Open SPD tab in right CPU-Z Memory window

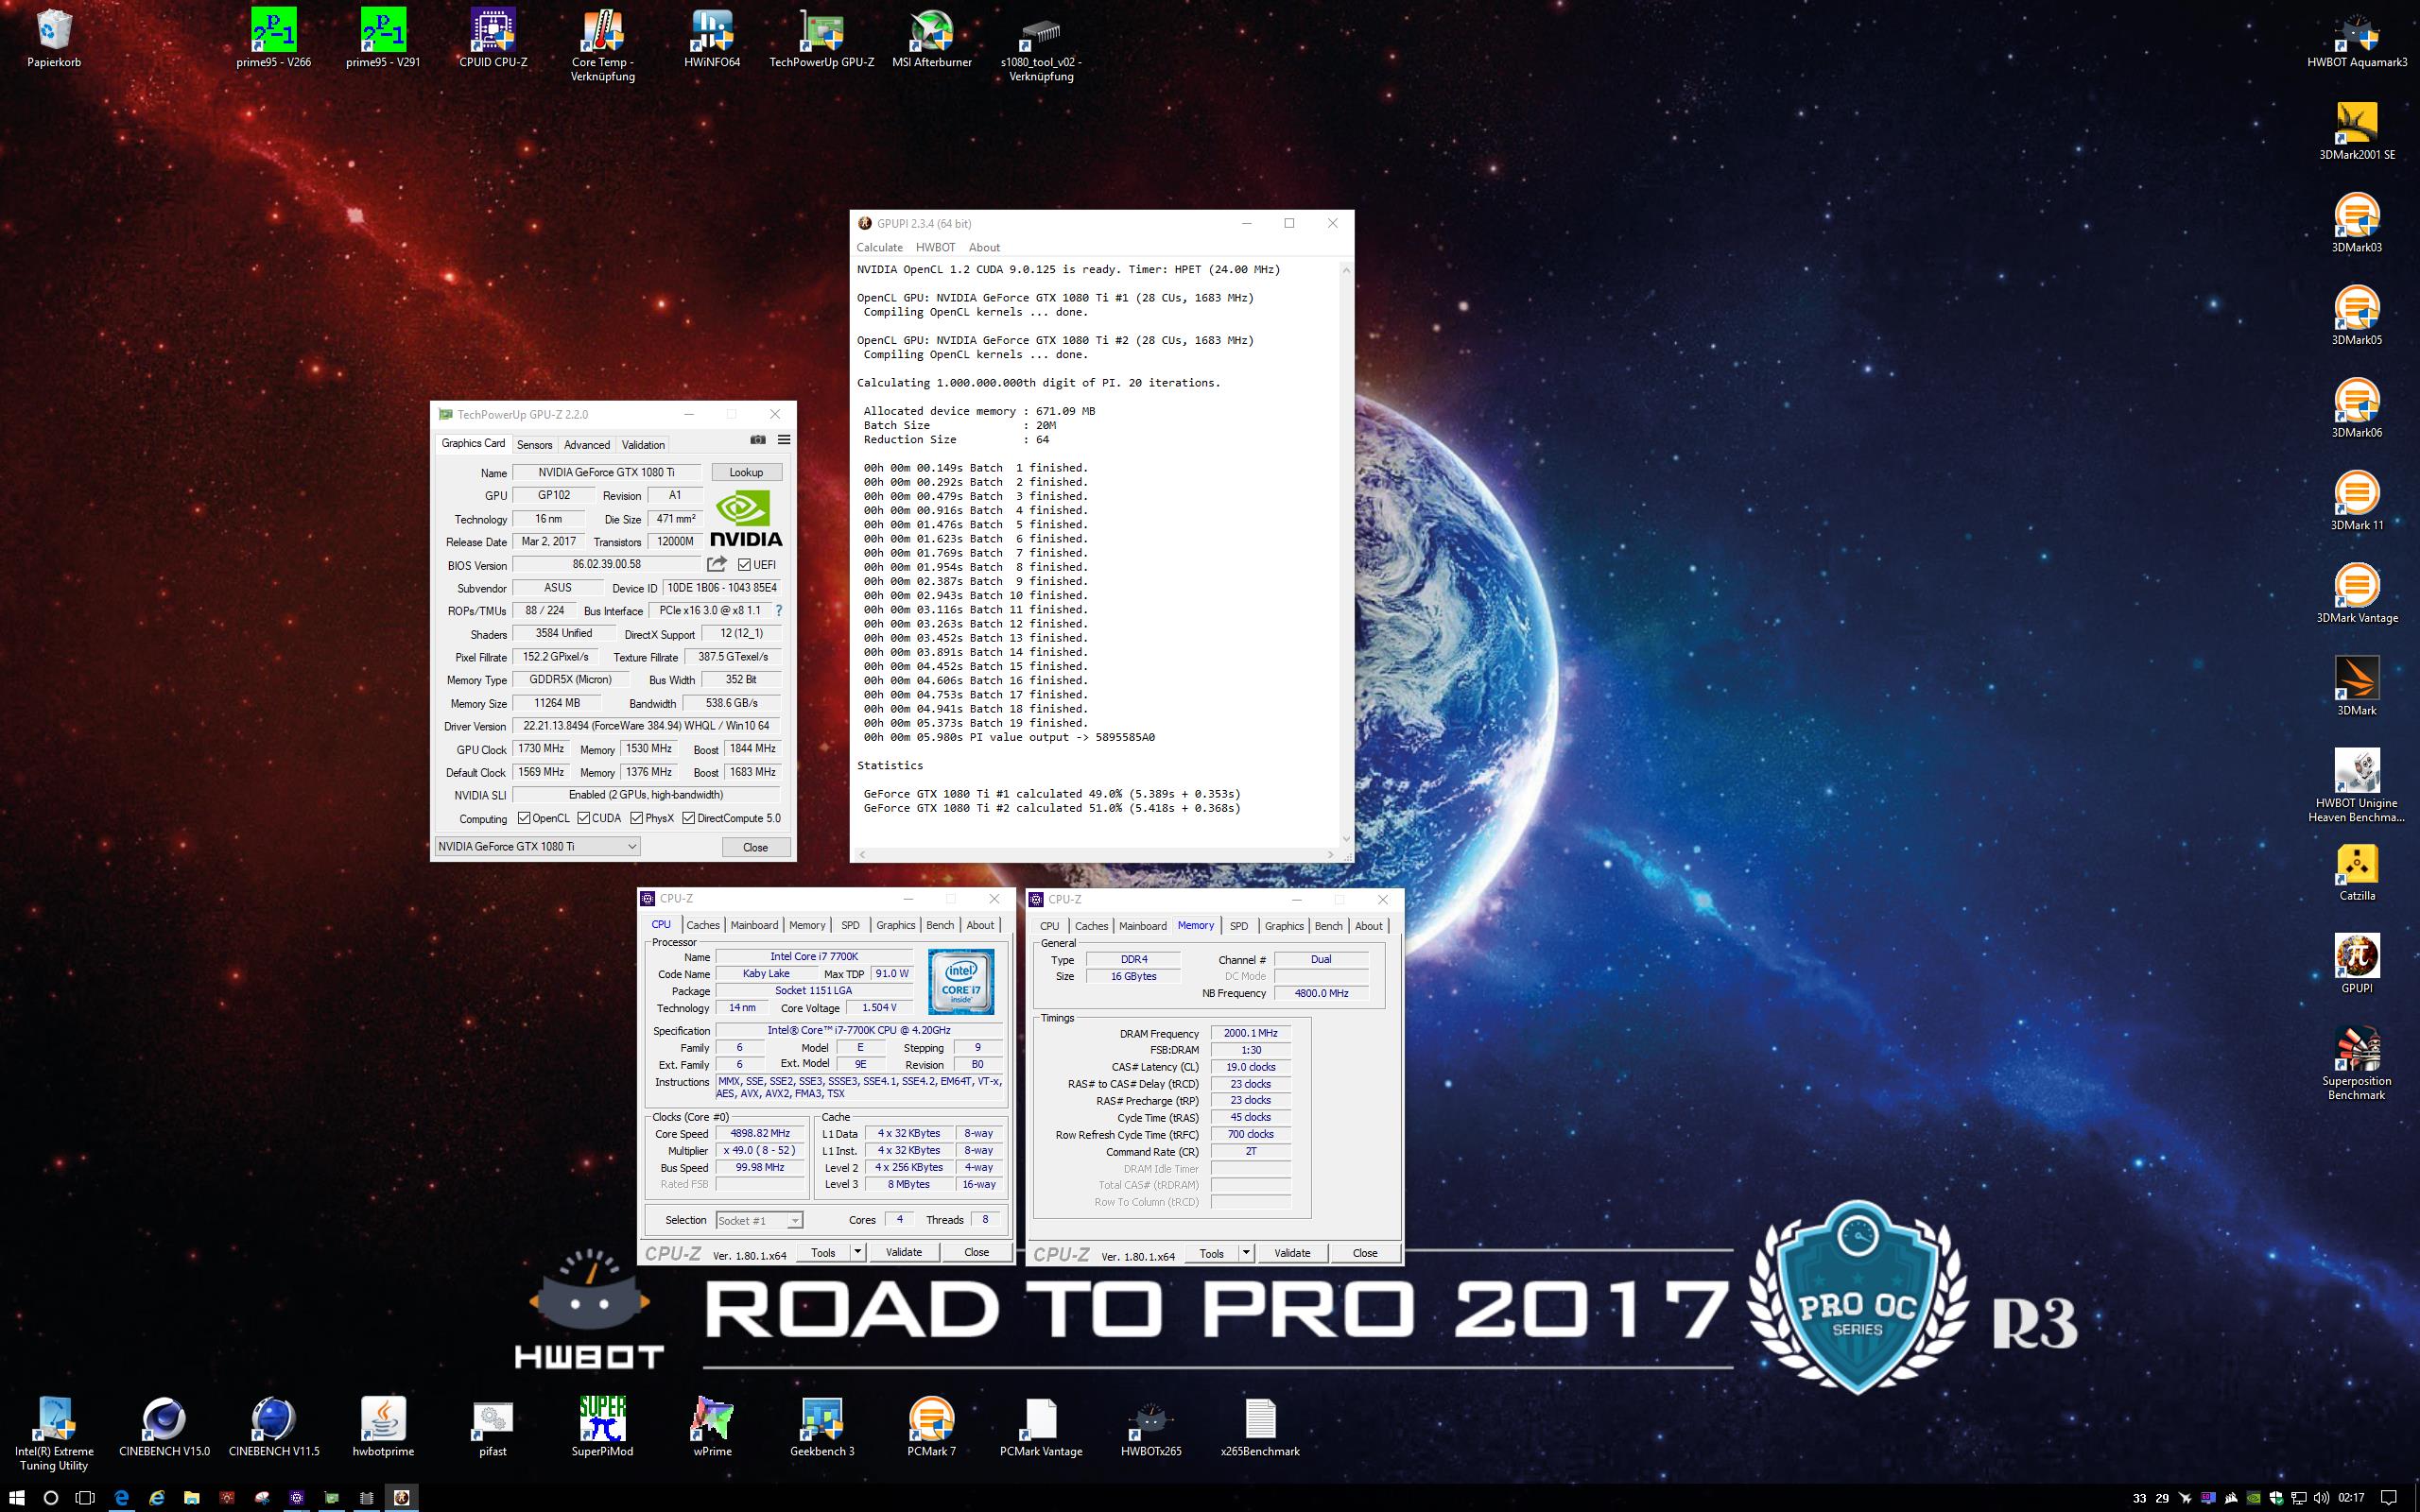point(1238,926)
